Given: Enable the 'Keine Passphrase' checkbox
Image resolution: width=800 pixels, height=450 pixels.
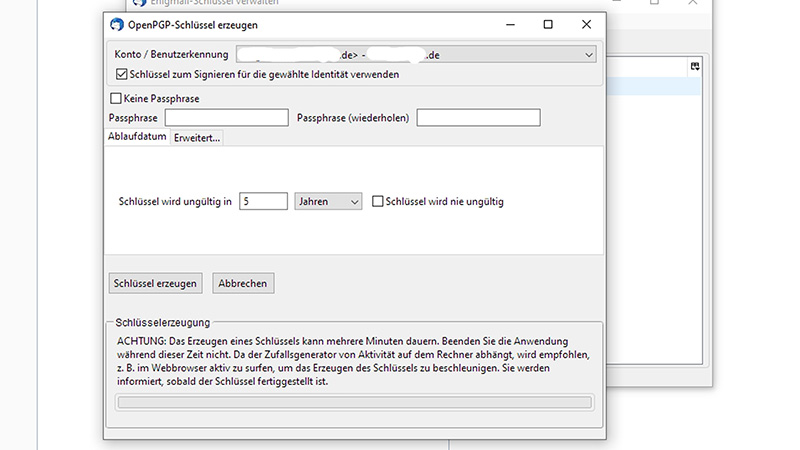Looking at the screenshot, I should [116, 99].
